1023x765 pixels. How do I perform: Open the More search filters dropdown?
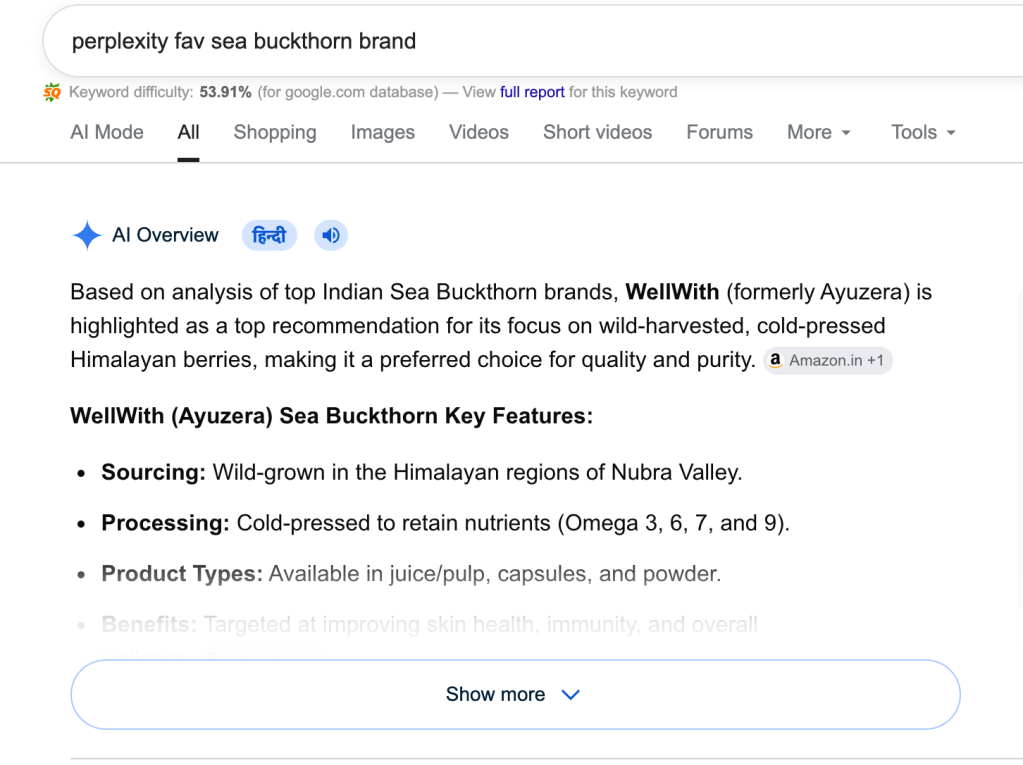(819, 132)
